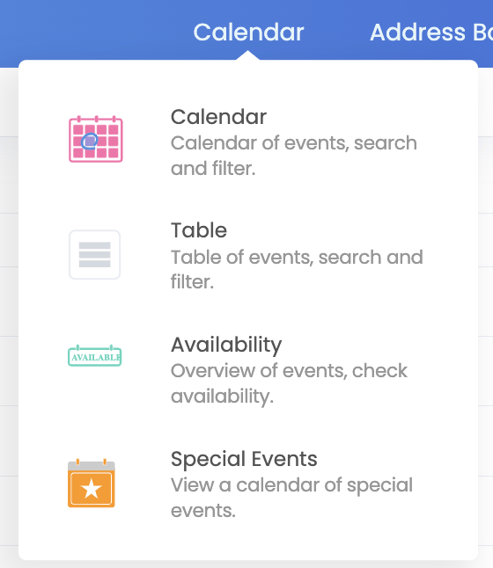Click the white star inside Special Events icon
493x568 pixels.
(91, 489)
